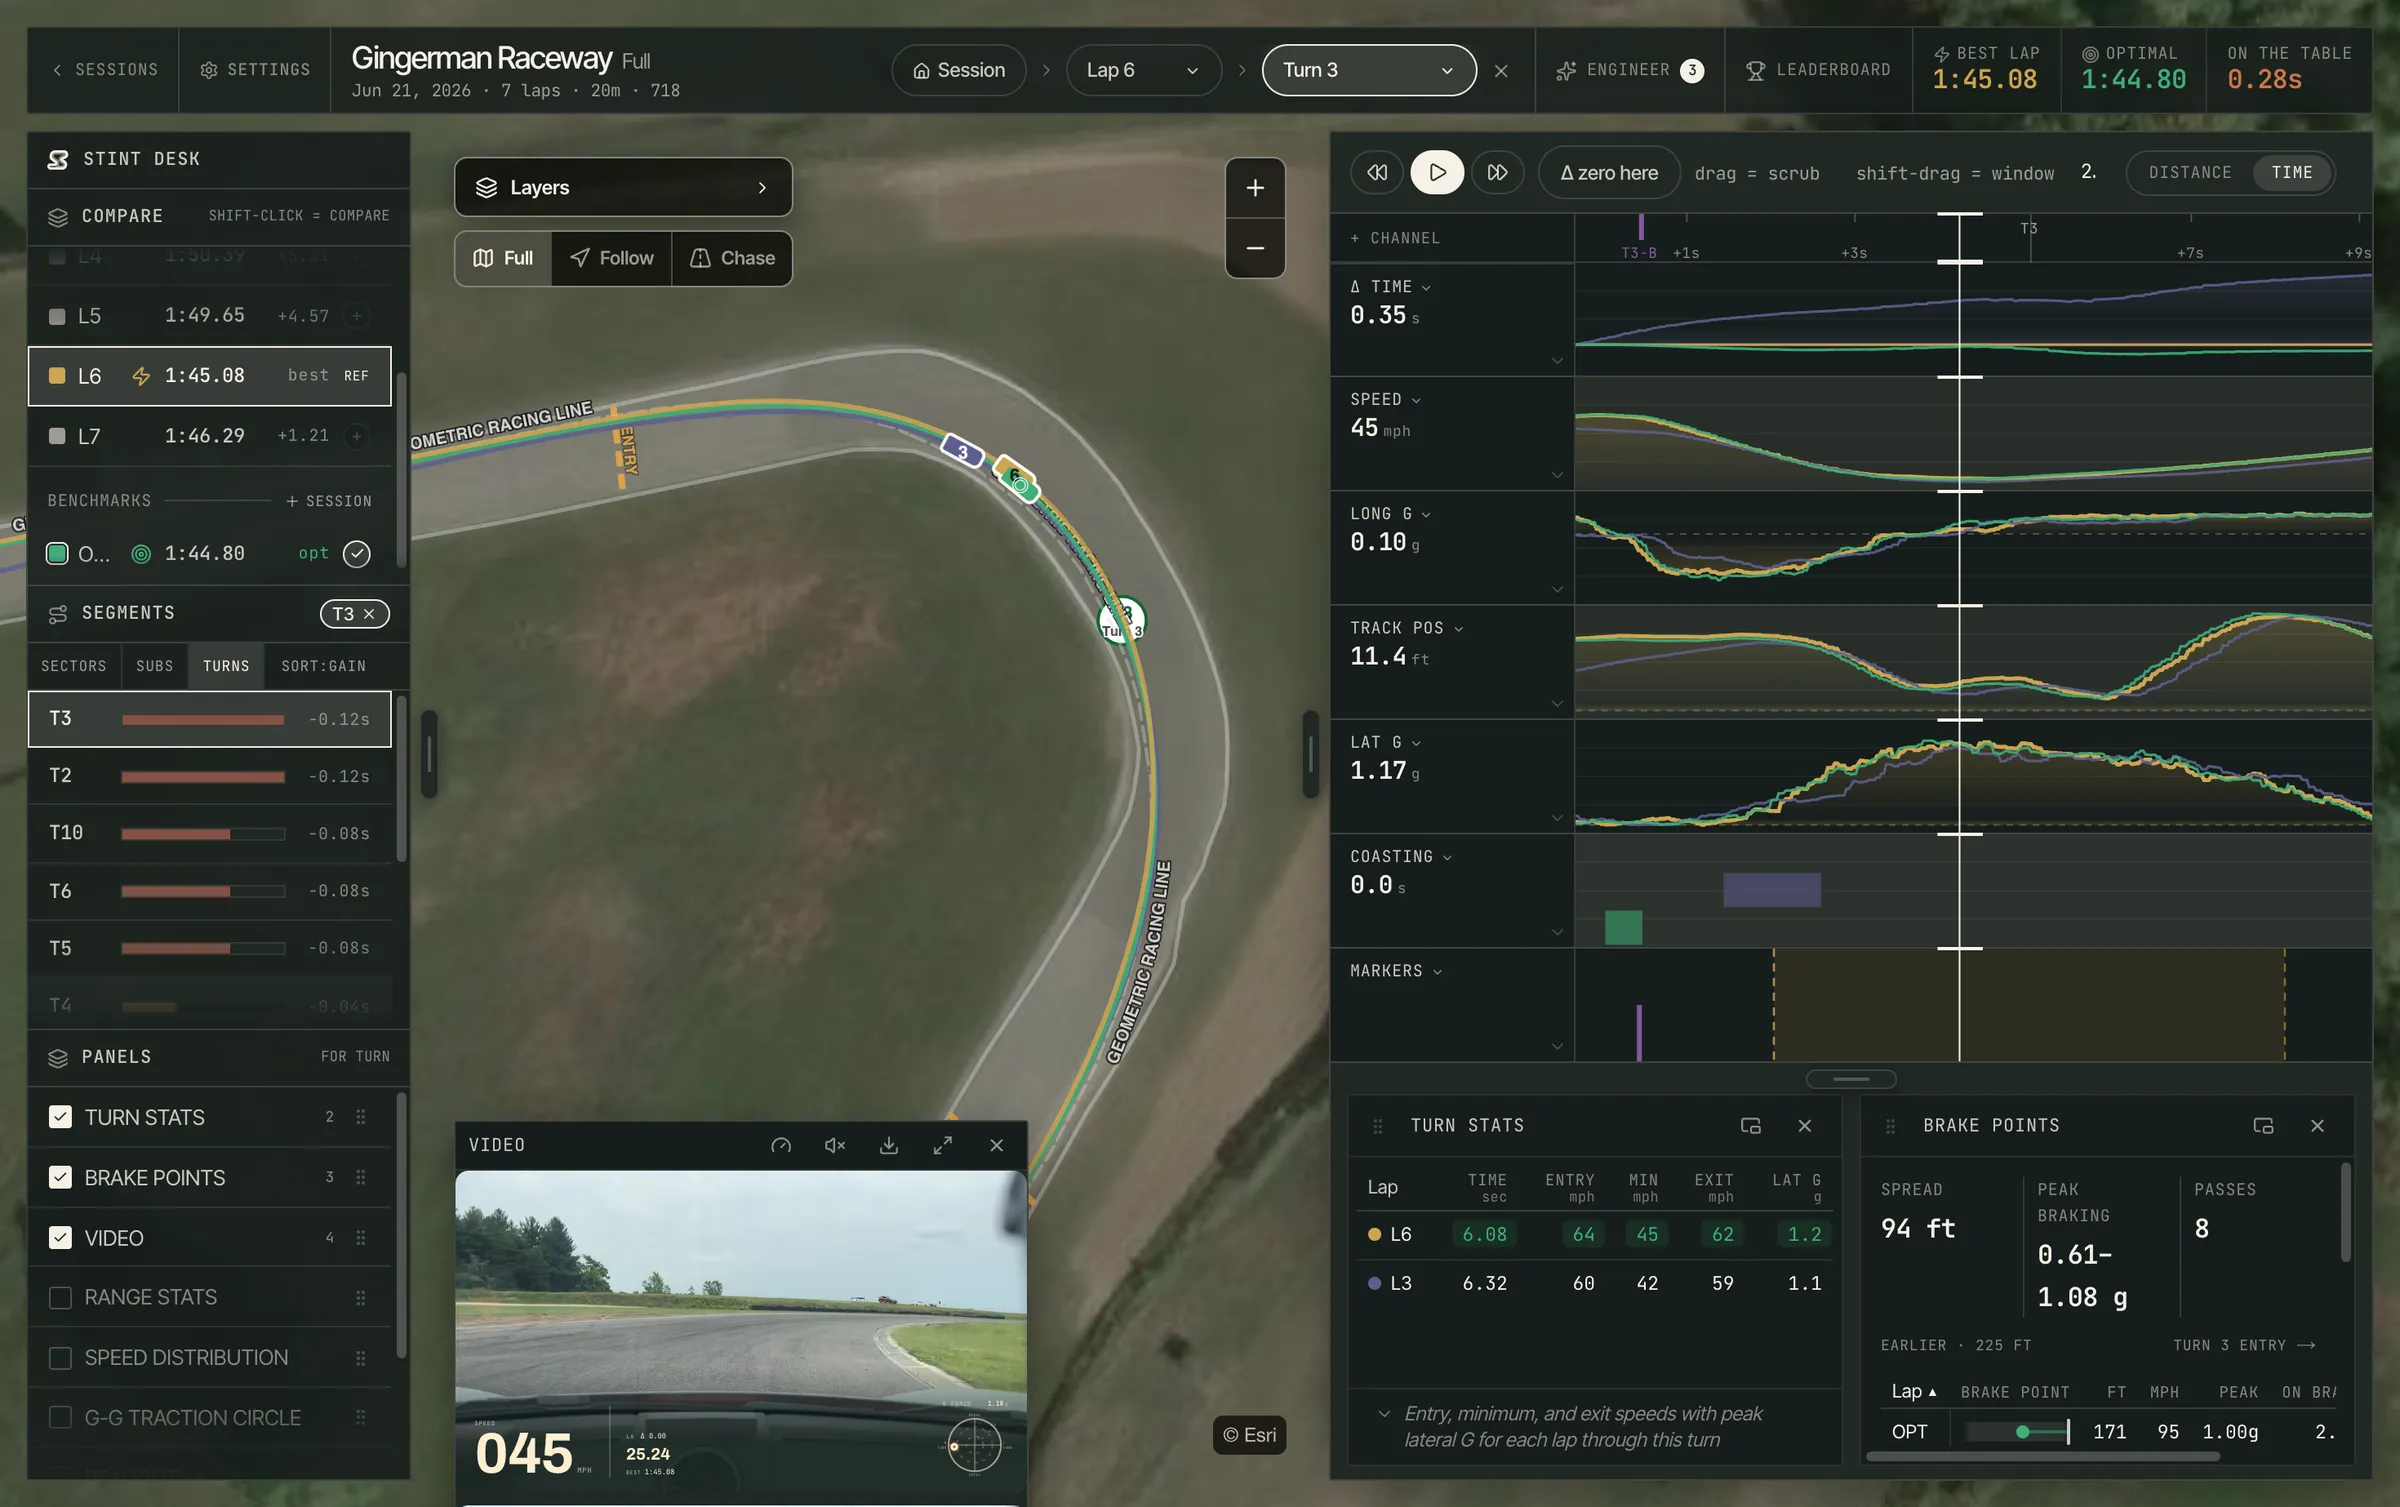Mute the video with the speaker icon
The height and width of the screenshot is (1507, 2400).
[x=835, y=1145]
